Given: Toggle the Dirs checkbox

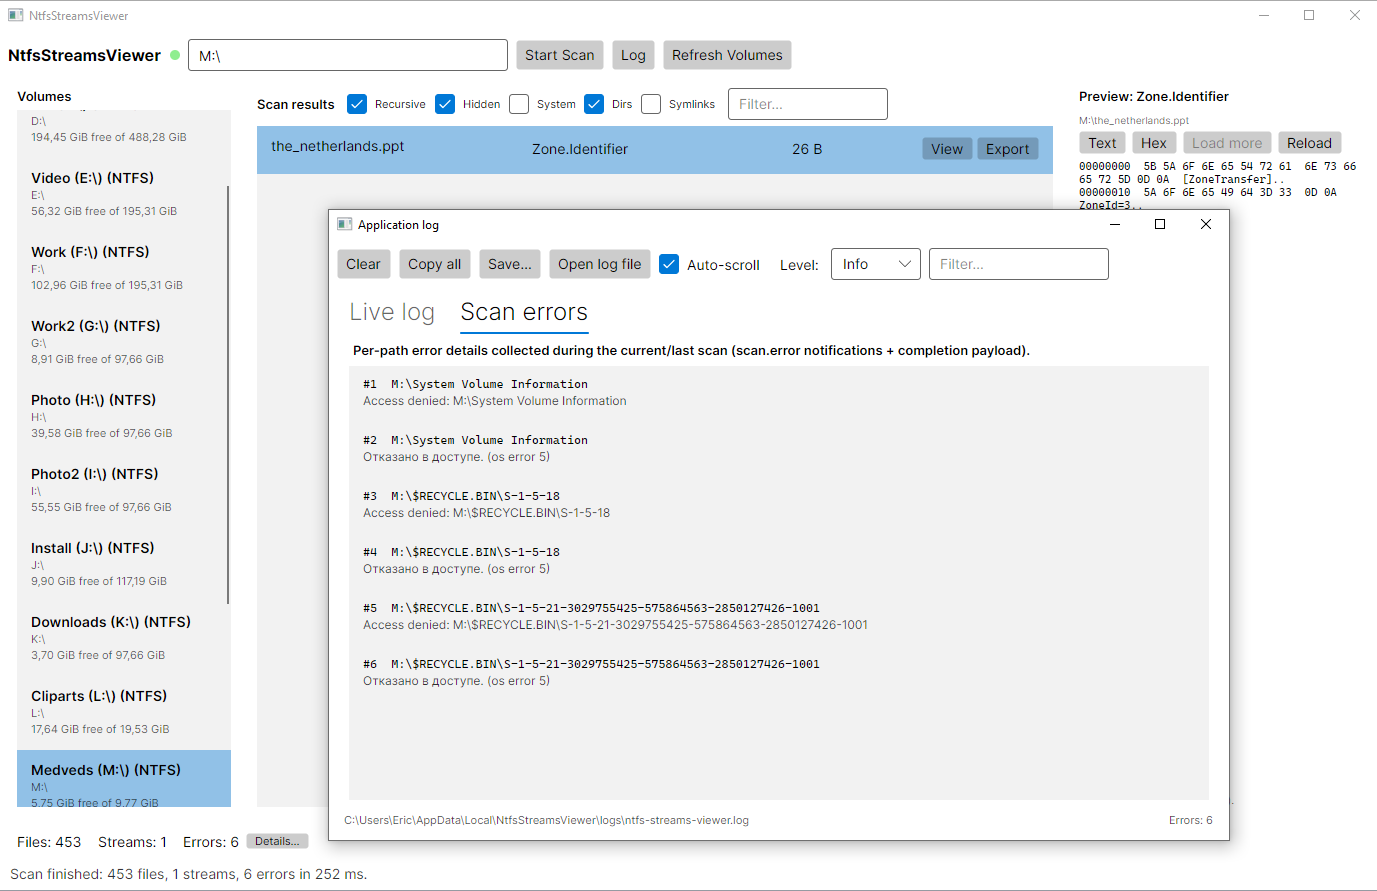Looking at the screenshot, I should (594, 104).
